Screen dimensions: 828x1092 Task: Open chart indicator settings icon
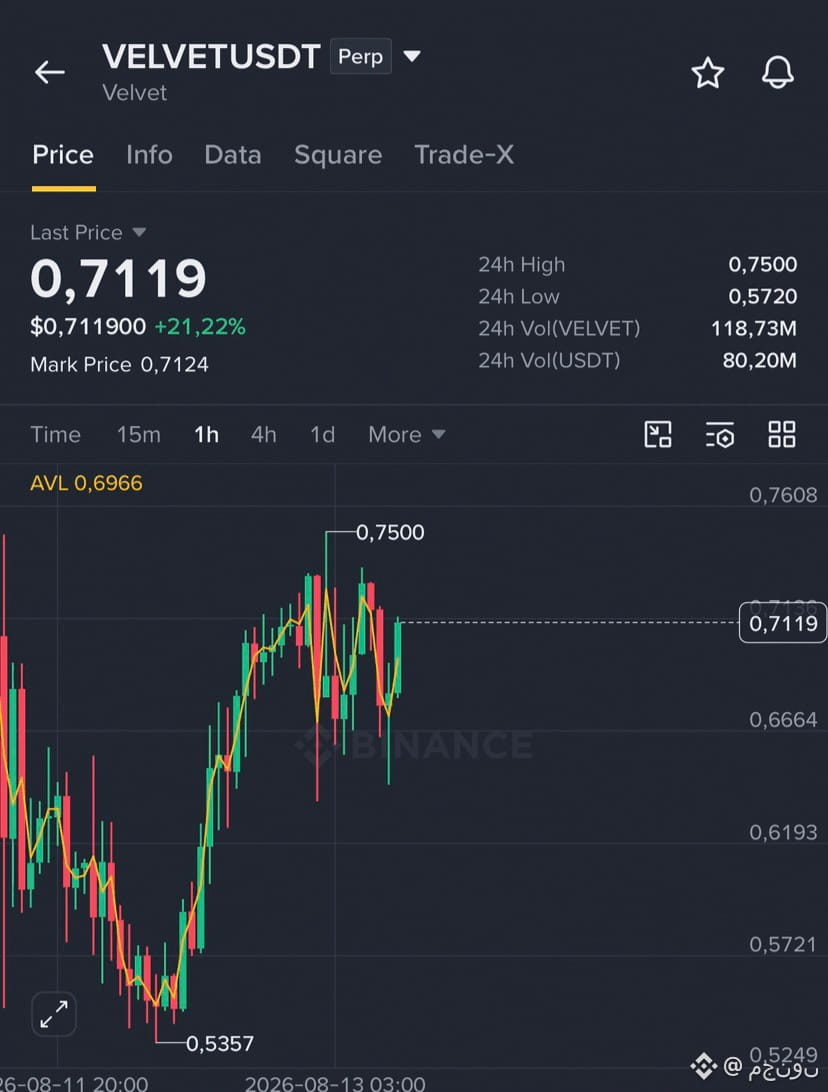coord(719,435)
